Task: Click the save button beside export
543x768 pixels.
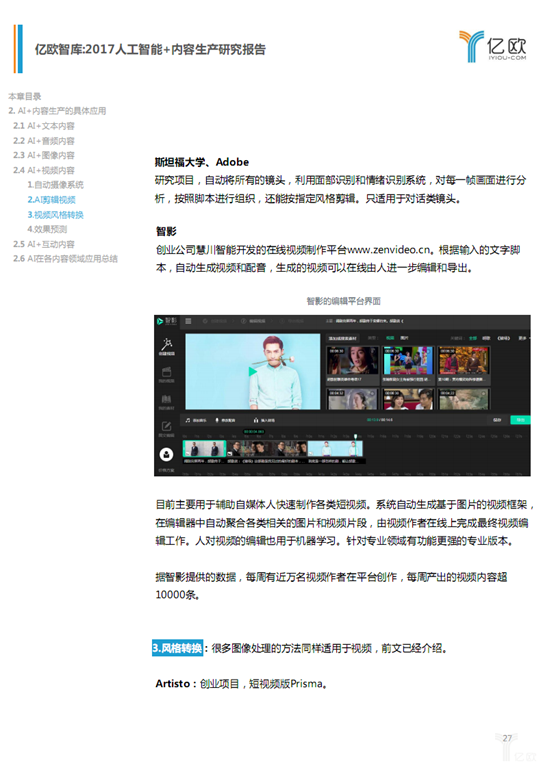Action: 497,420
